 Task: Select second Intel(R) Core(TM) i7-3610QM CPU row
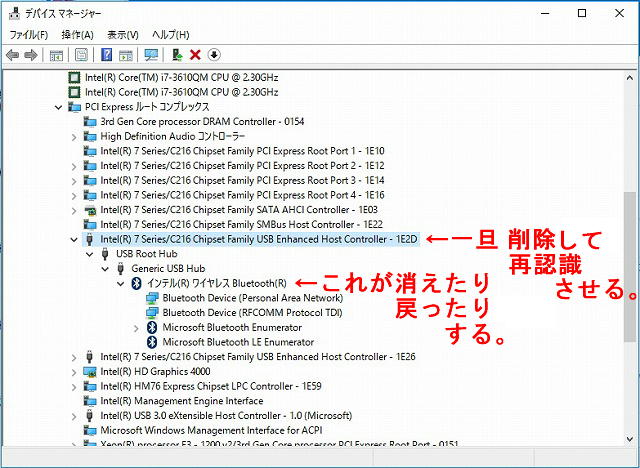[182, 92]
